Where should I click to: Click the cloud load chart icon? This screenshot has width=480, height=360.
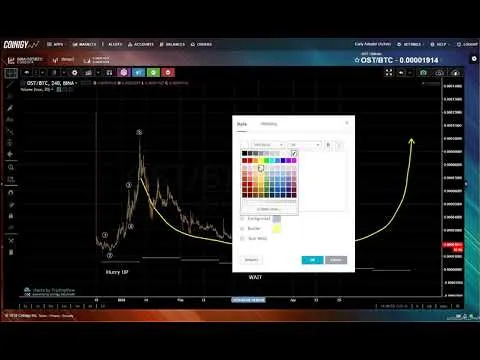455,73
